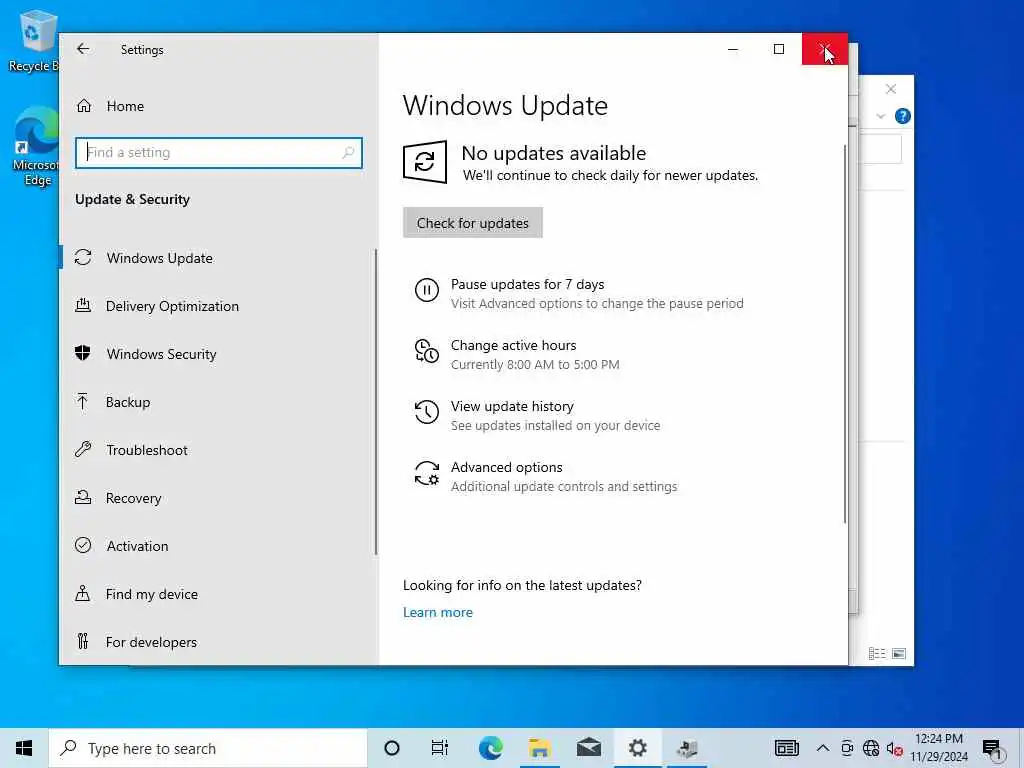
Task: Click the sidebar vertical scrollbar
Action: (376, 402)
